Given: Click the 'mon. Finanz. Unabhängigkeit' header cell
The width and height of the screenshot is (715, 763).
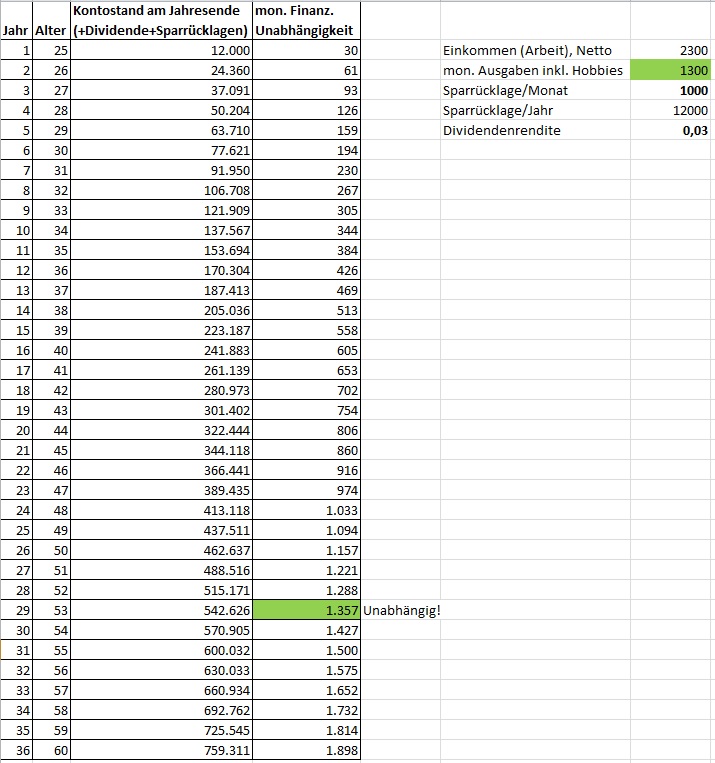Looking at the screenshot, I should pos(306,20).
